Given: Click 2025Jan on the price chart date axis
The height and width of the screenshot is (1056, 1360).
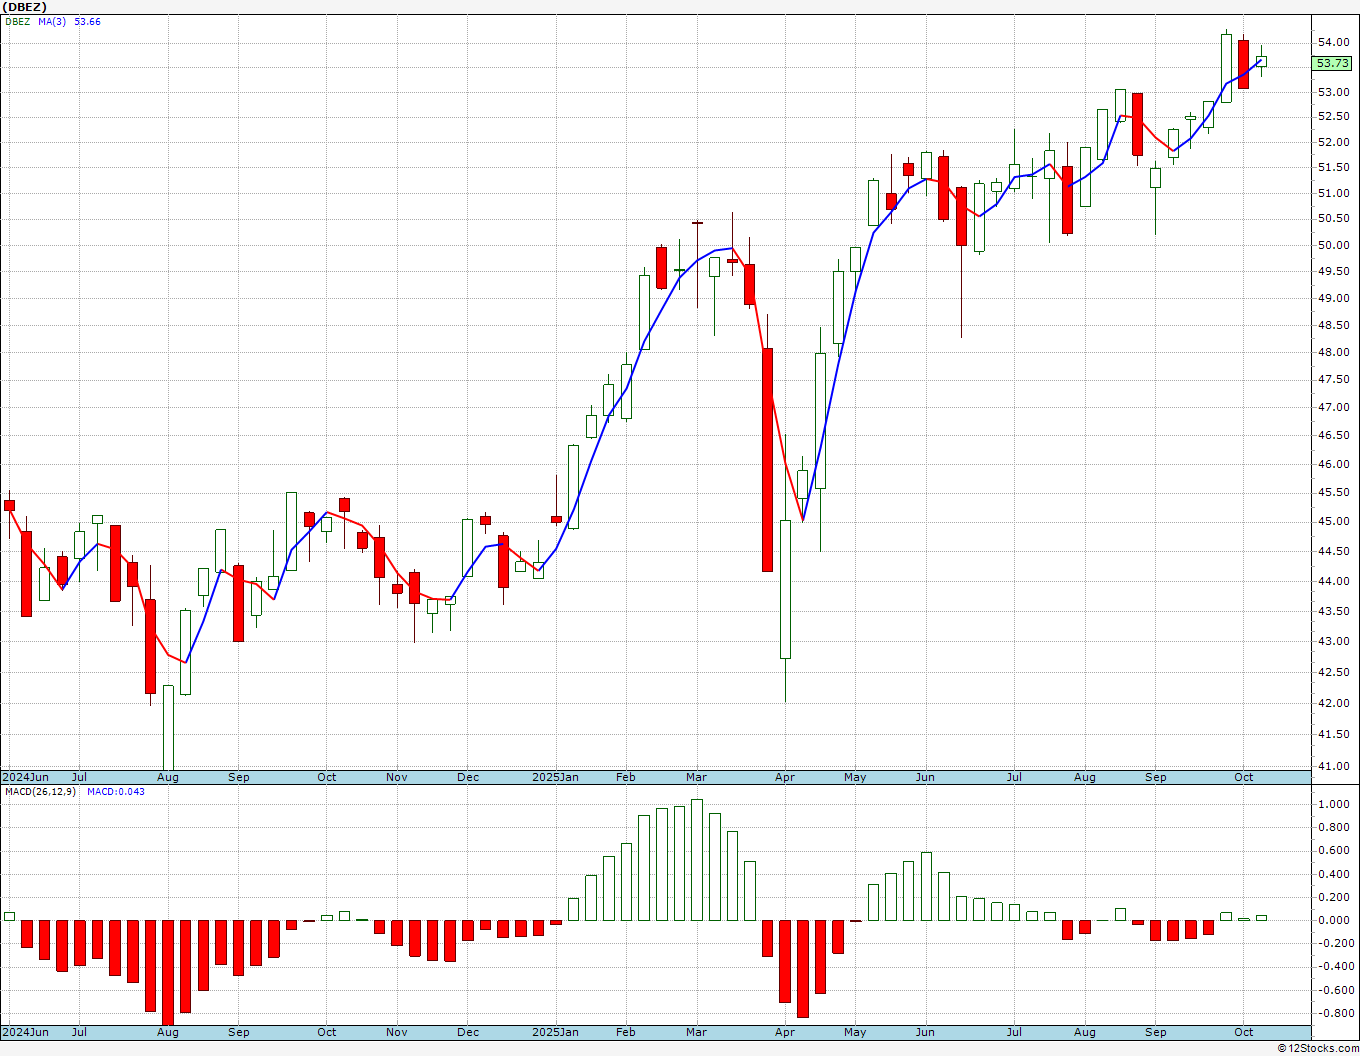Looking at the screenshot, I should click(x=555, y=777).
